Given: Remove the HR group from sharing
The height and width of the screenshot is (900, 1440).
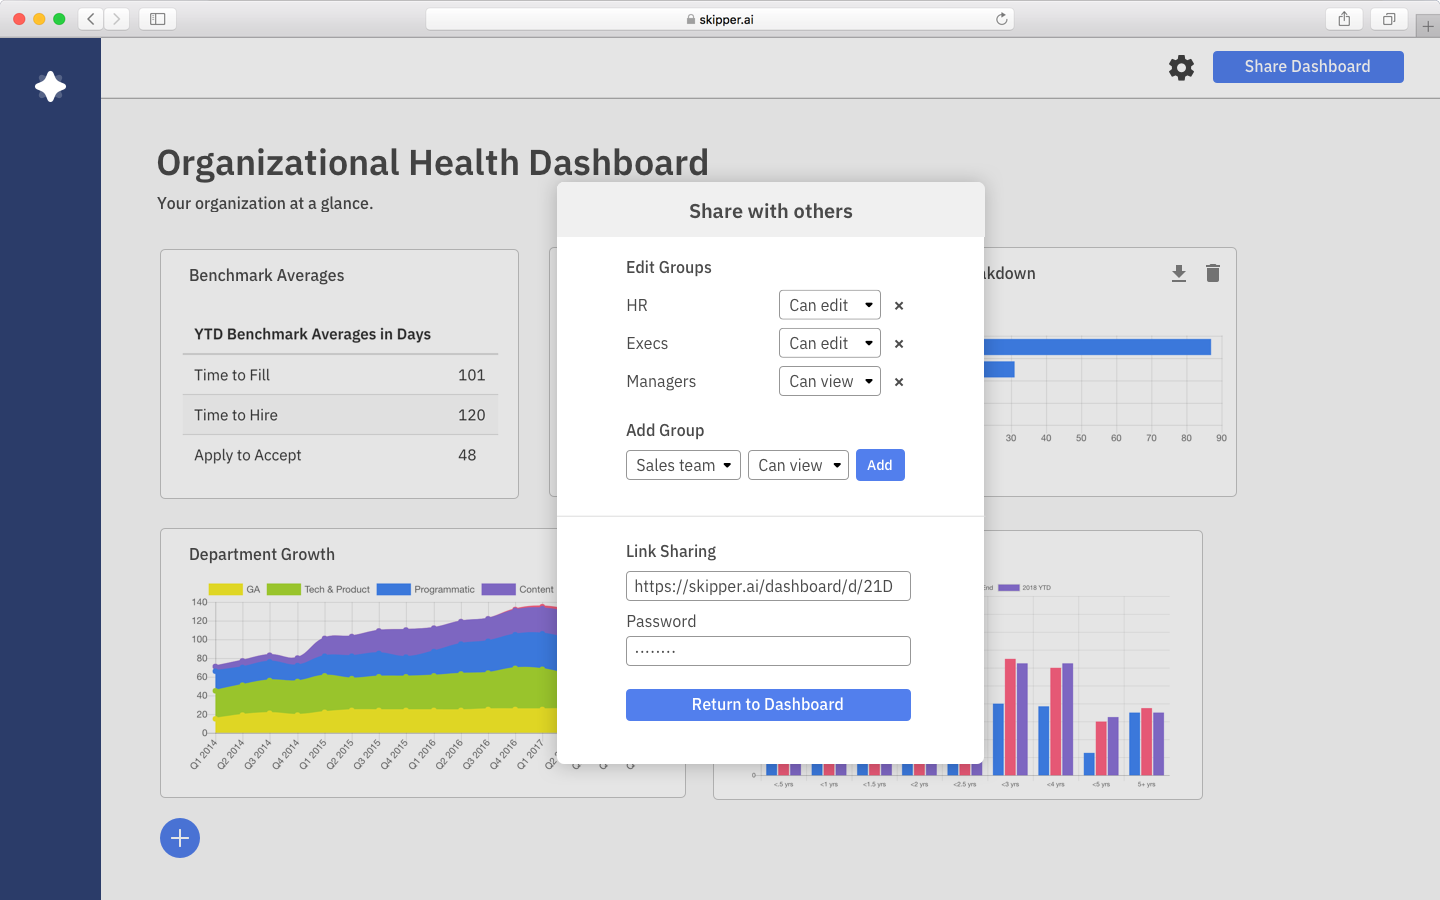Looking at the screenshot, I should pos(899,306).
